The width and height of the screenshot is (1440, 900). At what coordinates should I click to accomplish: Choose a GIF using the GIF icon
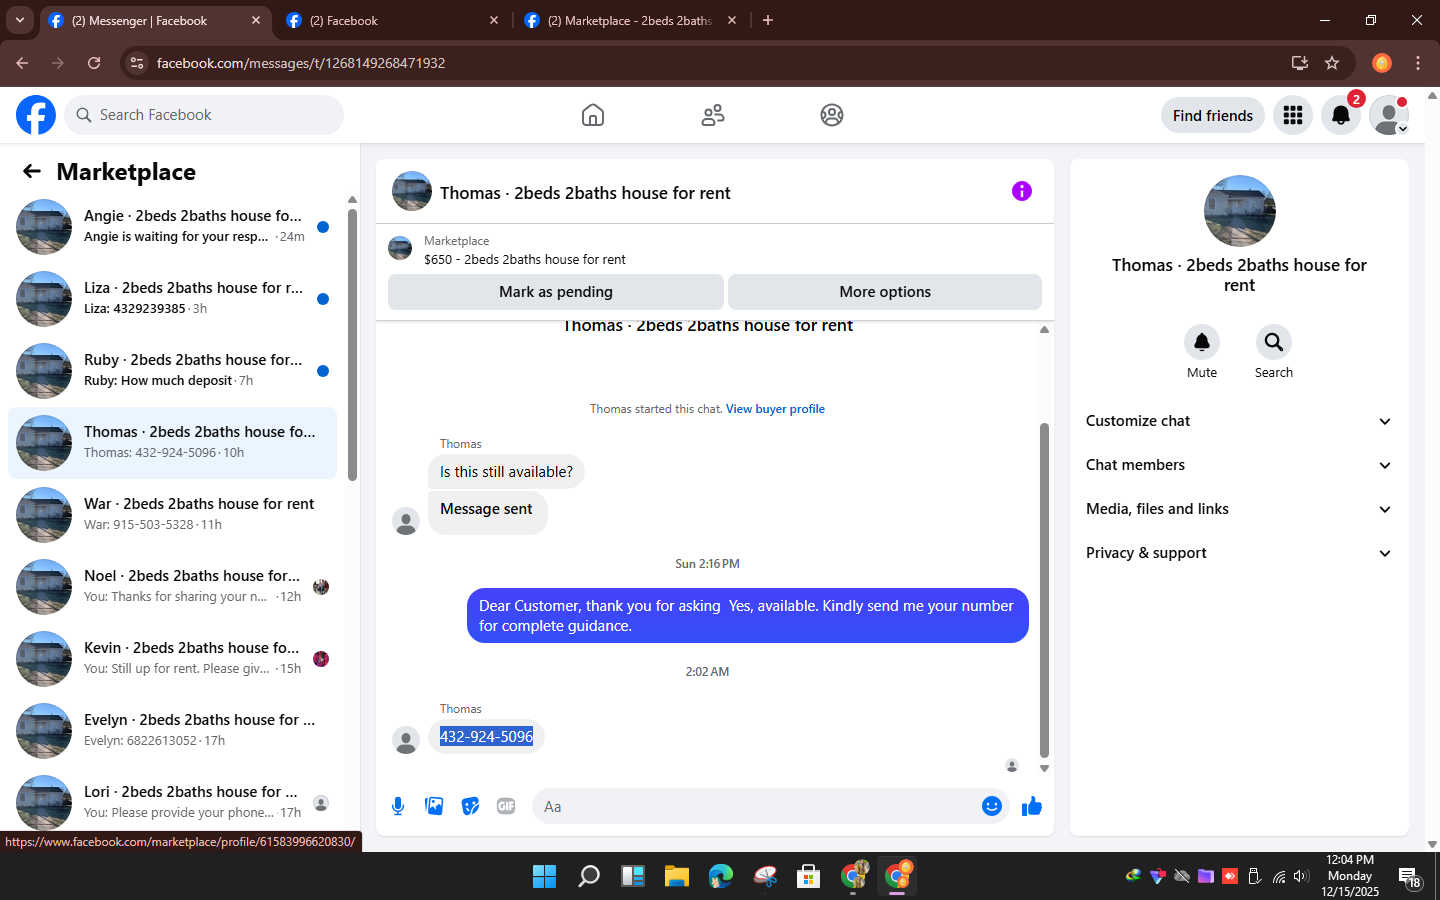(506, 806)
